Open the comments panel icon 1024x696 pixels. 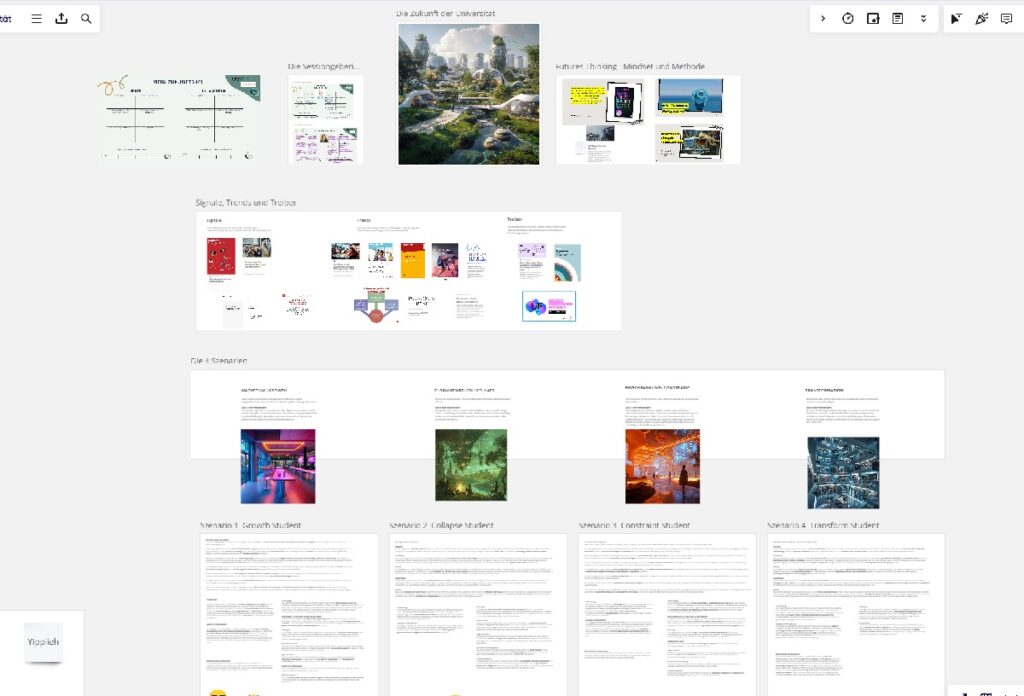point(1006,18)
